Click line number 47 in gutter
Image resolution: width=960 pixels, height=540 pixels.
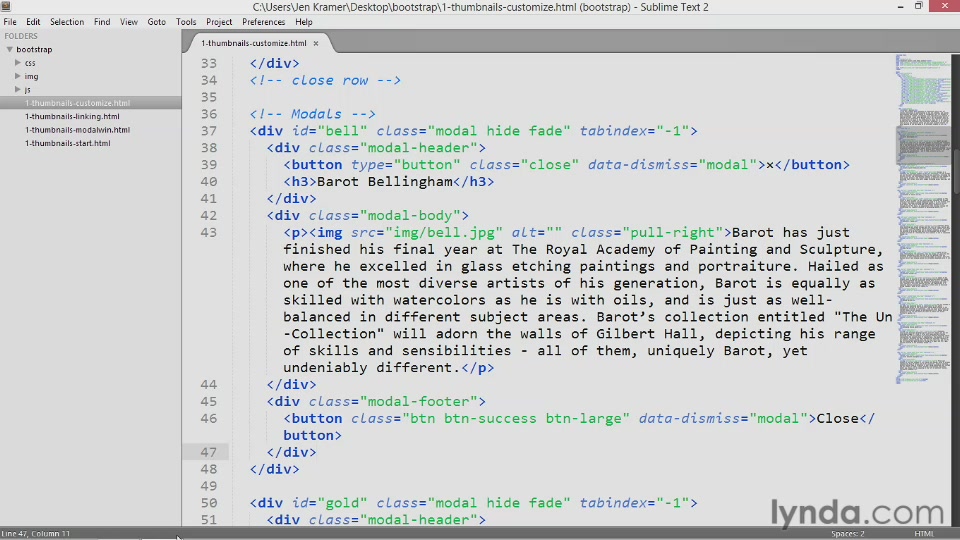coord(209,452)
